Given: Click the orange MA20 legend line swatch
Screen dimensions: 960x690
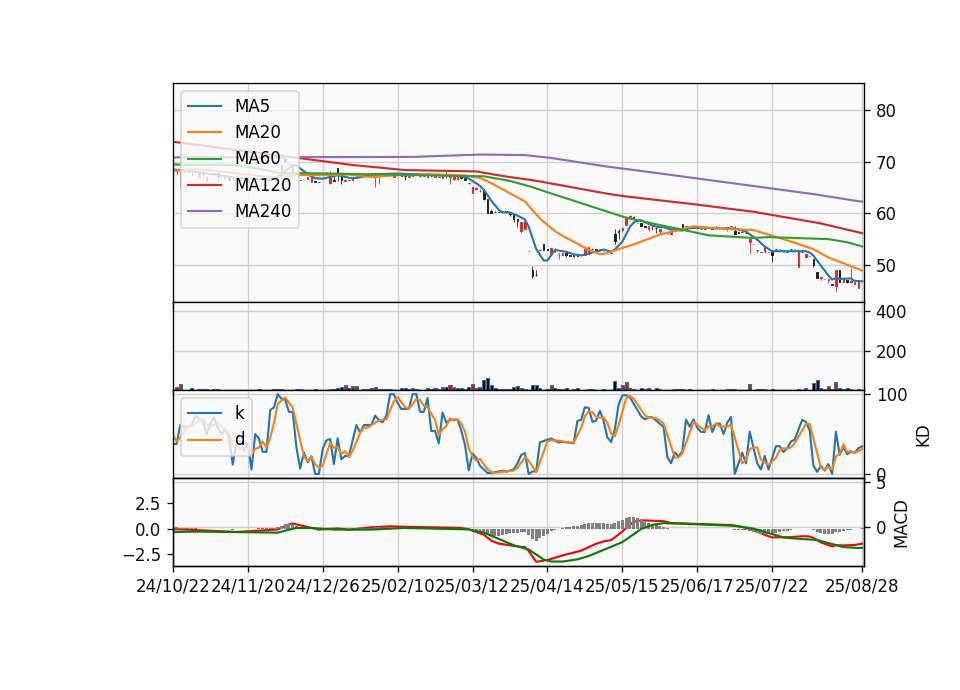Looking at the screenshot, I should pos(204,132).
